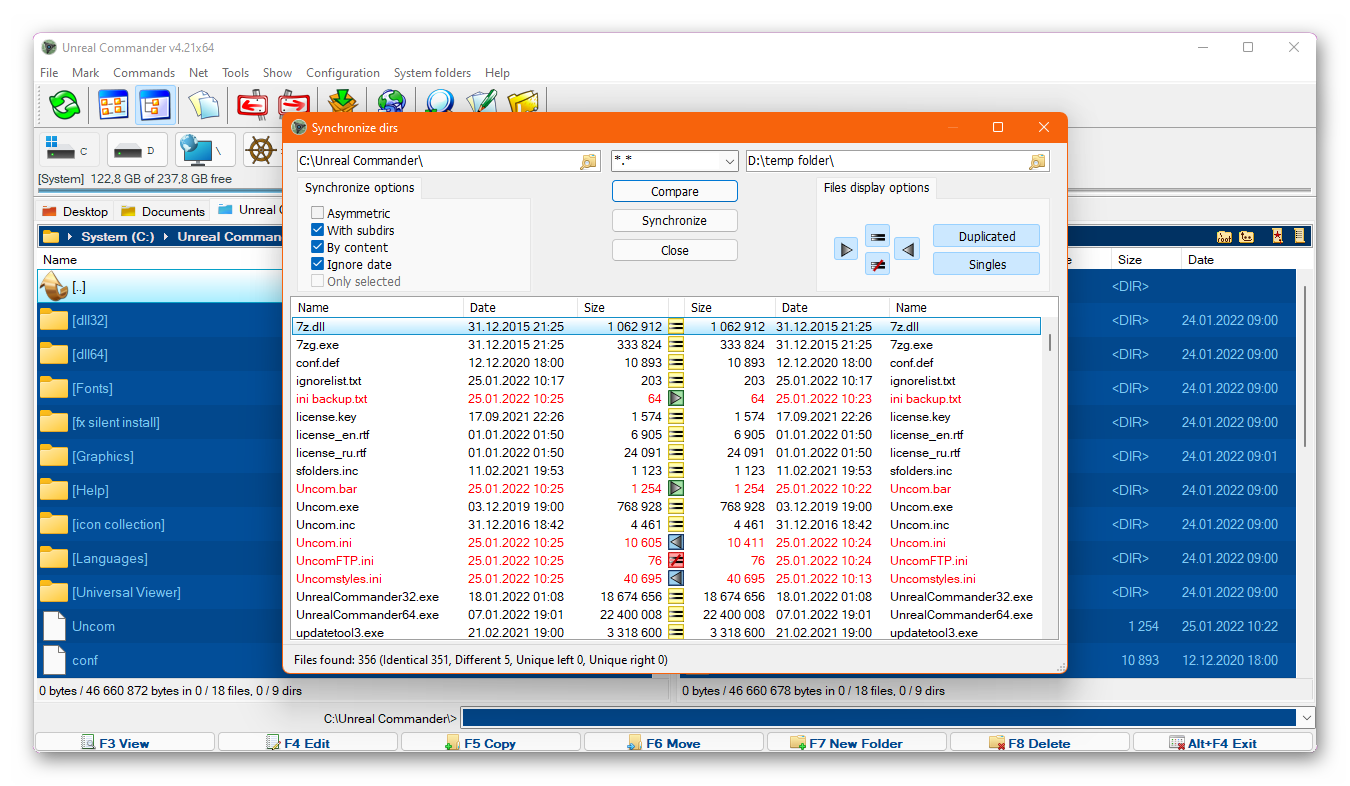Open the Configuration menu
The width and height of the screenshot is (1350, 786).
coord(342,73)
